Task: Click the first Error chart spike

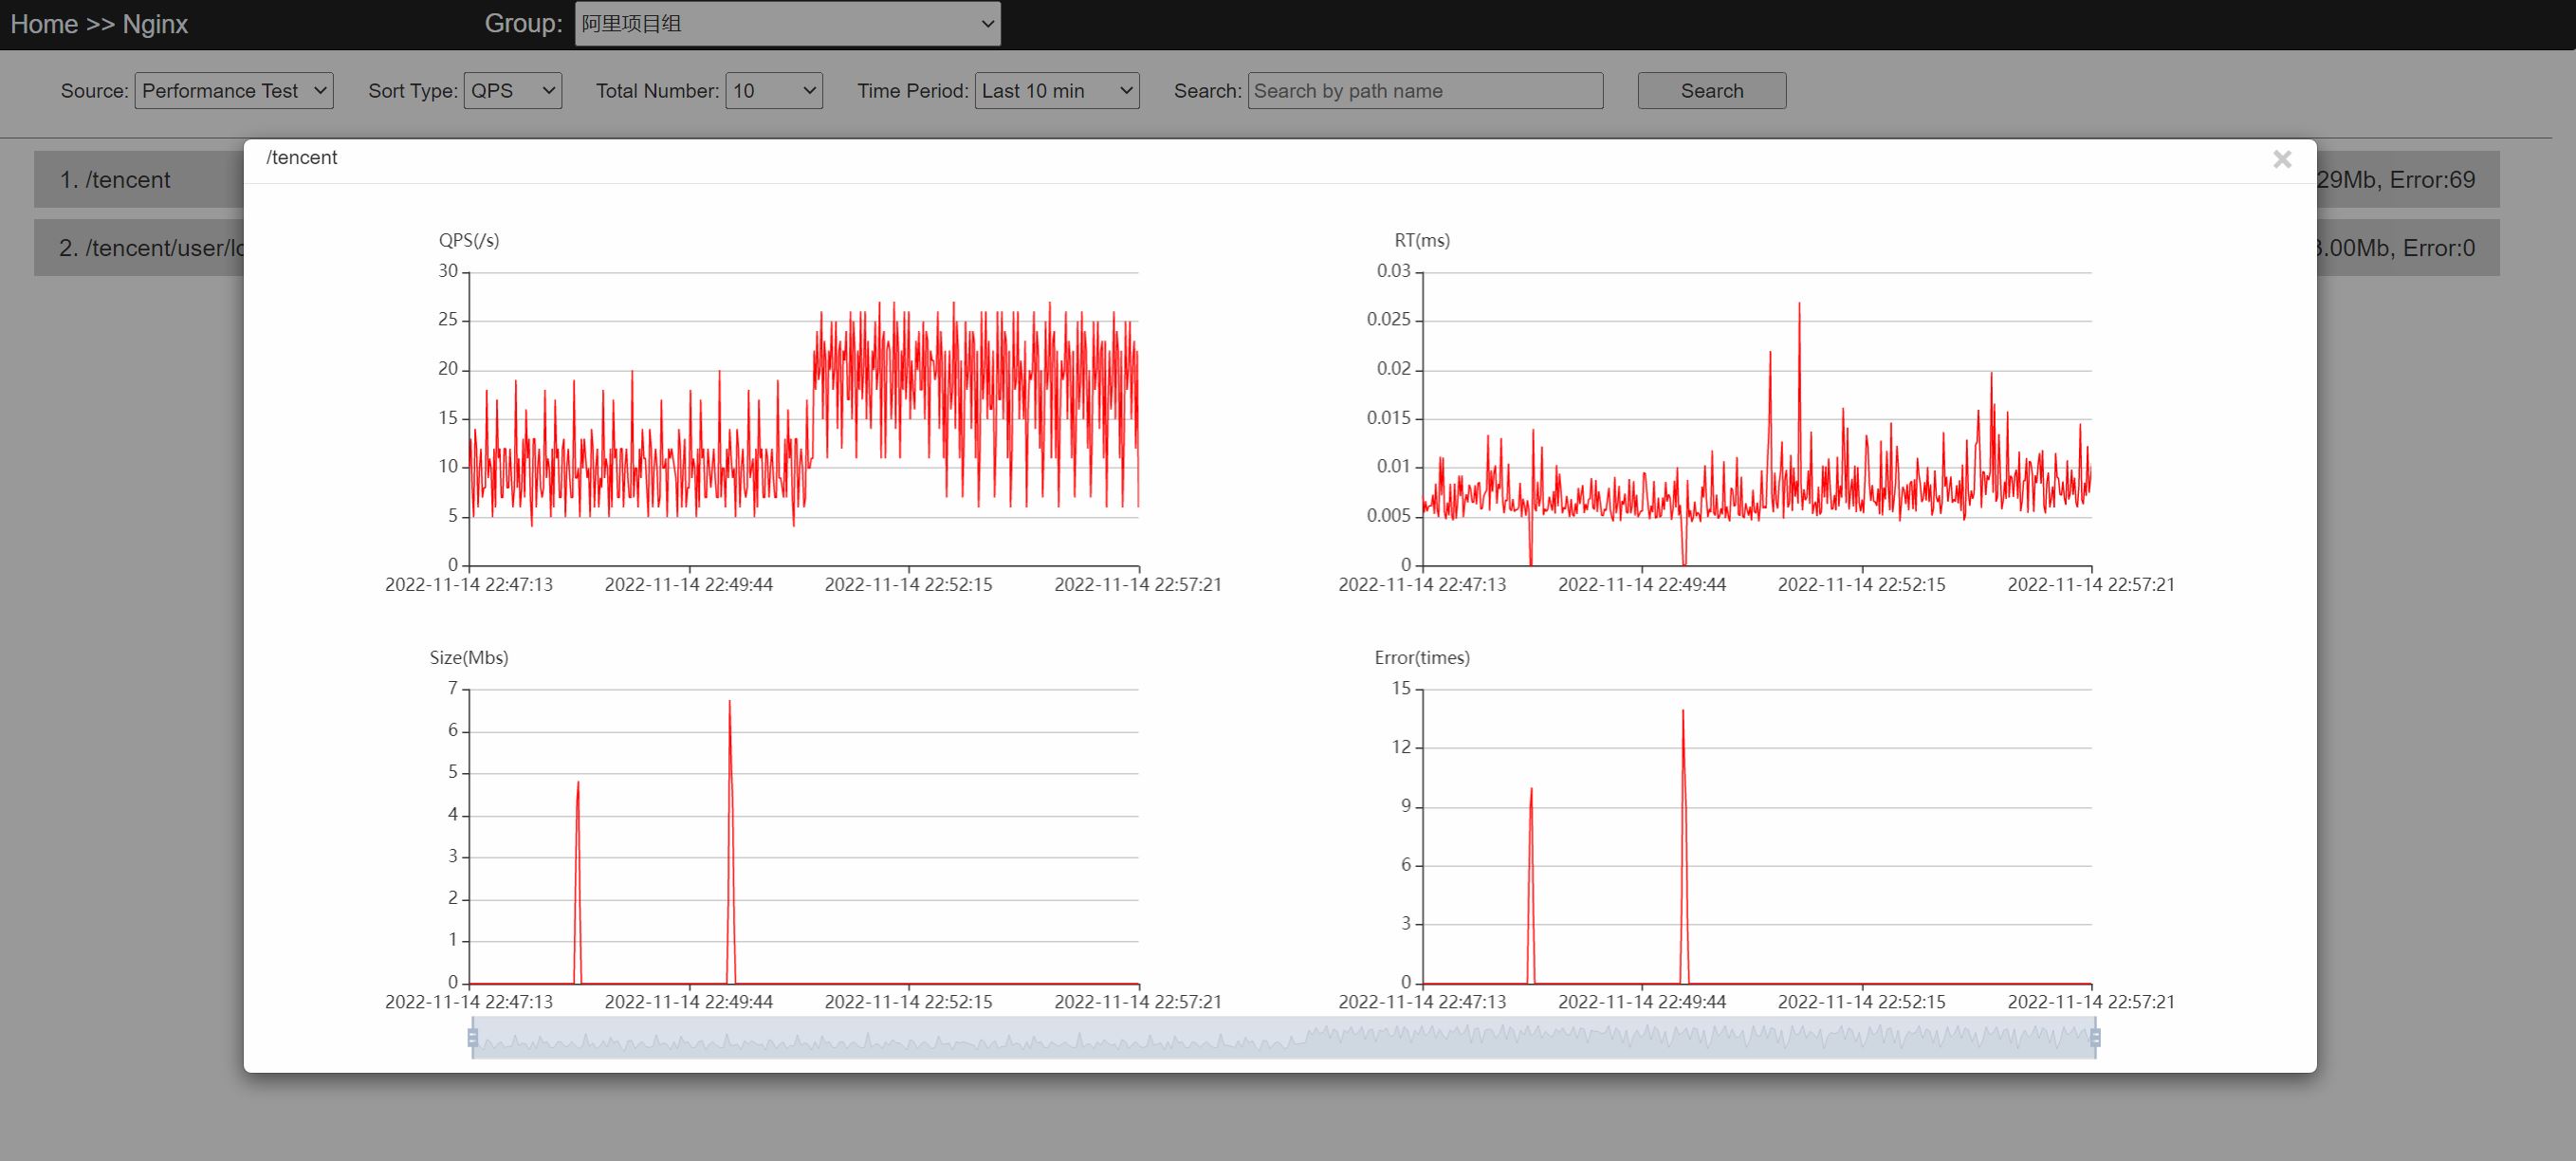Action: 1531,790
